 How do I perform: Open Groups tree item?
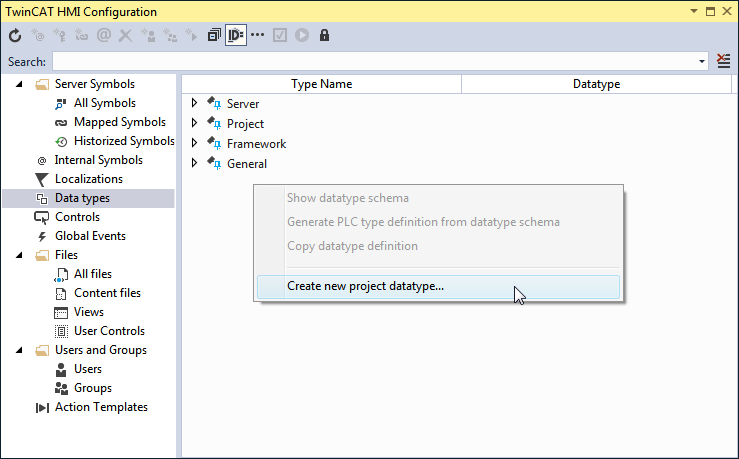[x=93, y=388]
